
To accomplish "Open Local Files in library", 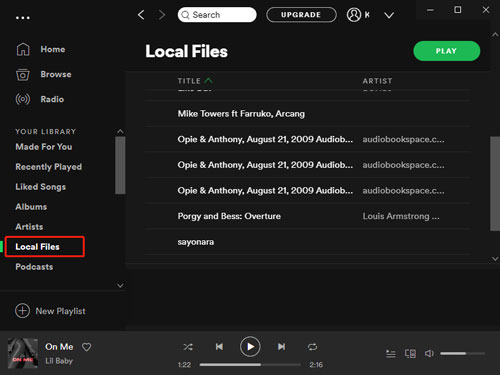I will coord(37,247).
